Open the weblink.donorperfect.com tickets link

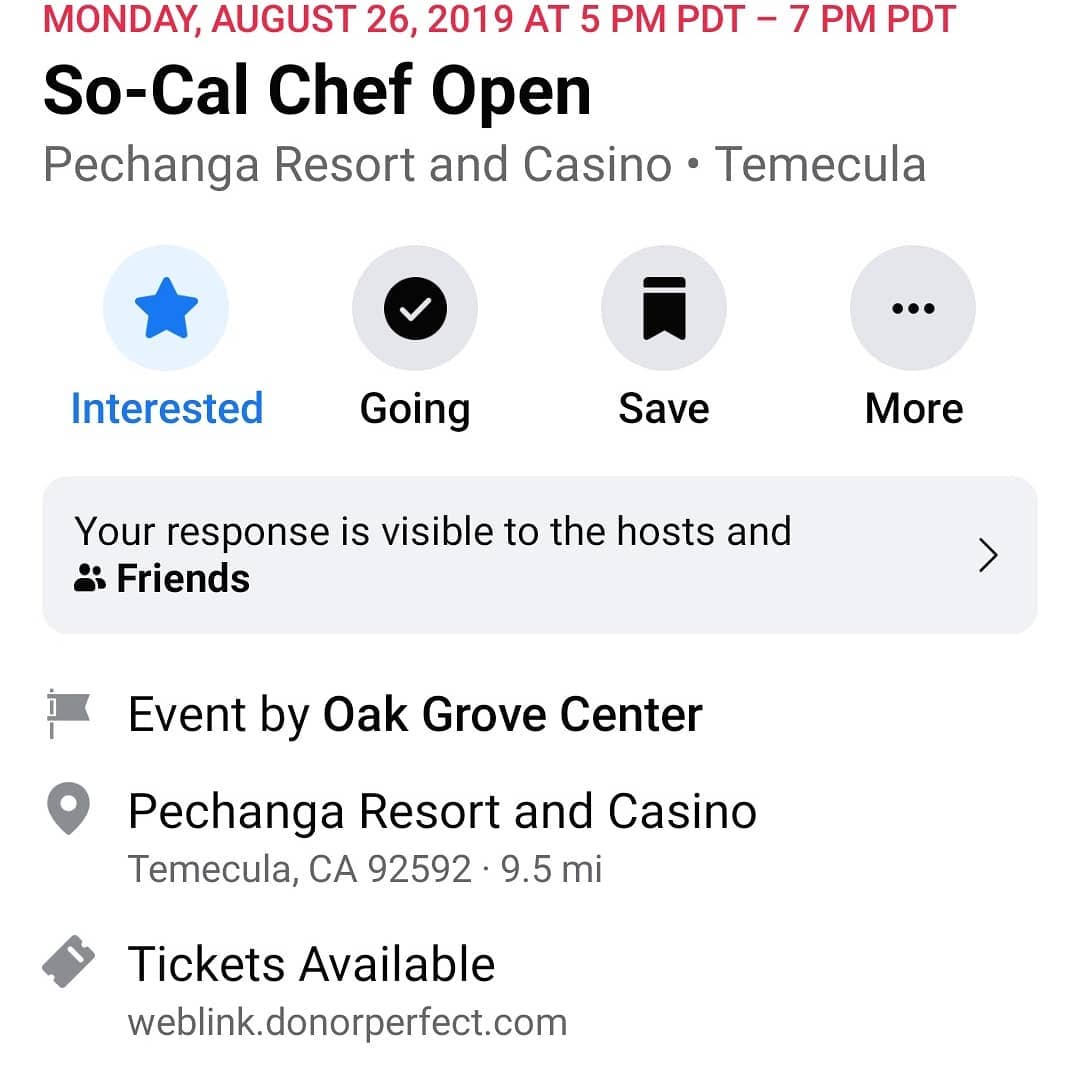347,1022
